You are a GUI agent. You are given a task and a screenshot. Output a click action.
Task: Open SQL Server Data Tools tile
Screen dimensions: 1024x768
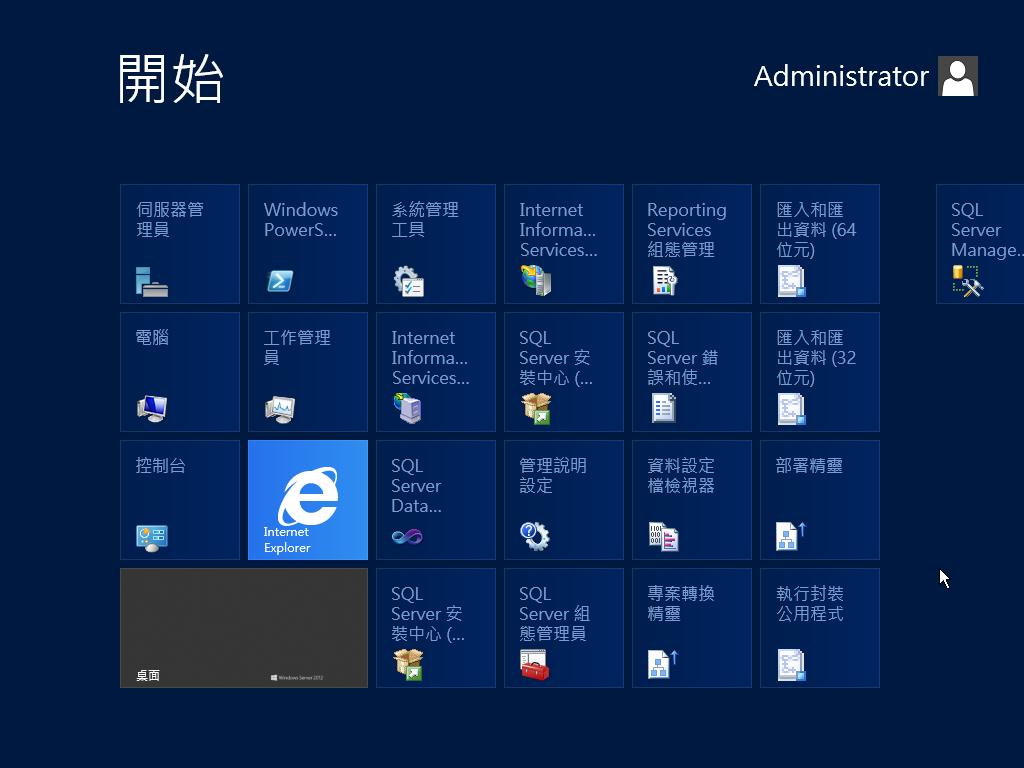pos(436,500)
